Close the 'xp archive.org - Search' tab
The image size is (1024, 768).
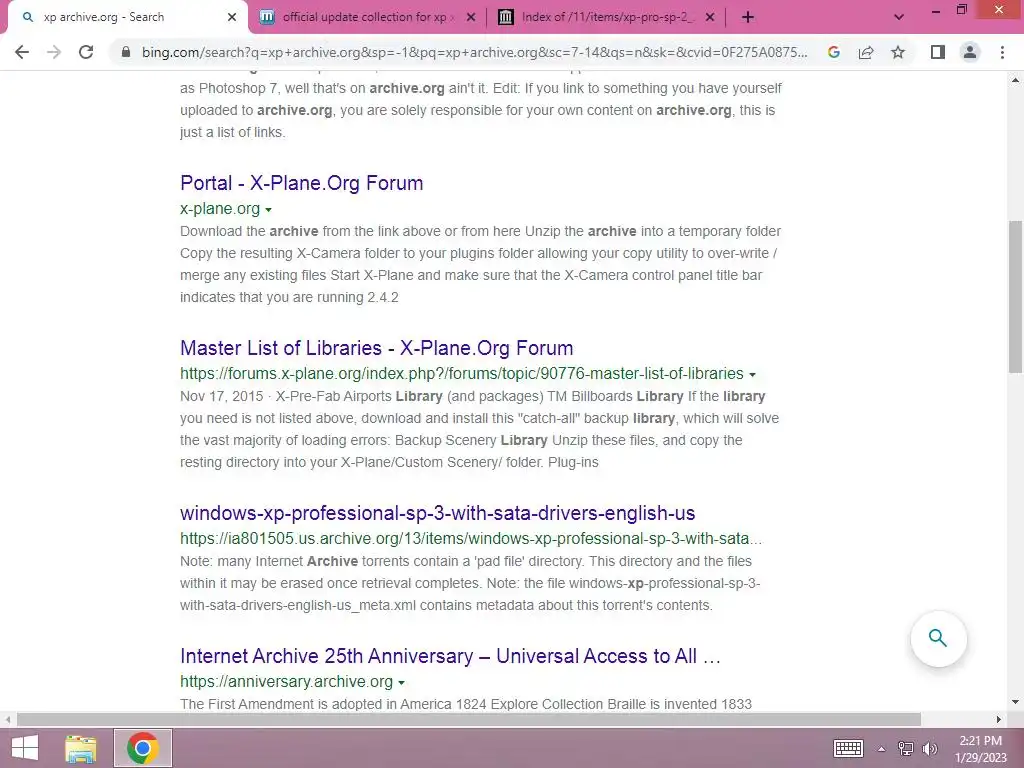click(232, 17)
